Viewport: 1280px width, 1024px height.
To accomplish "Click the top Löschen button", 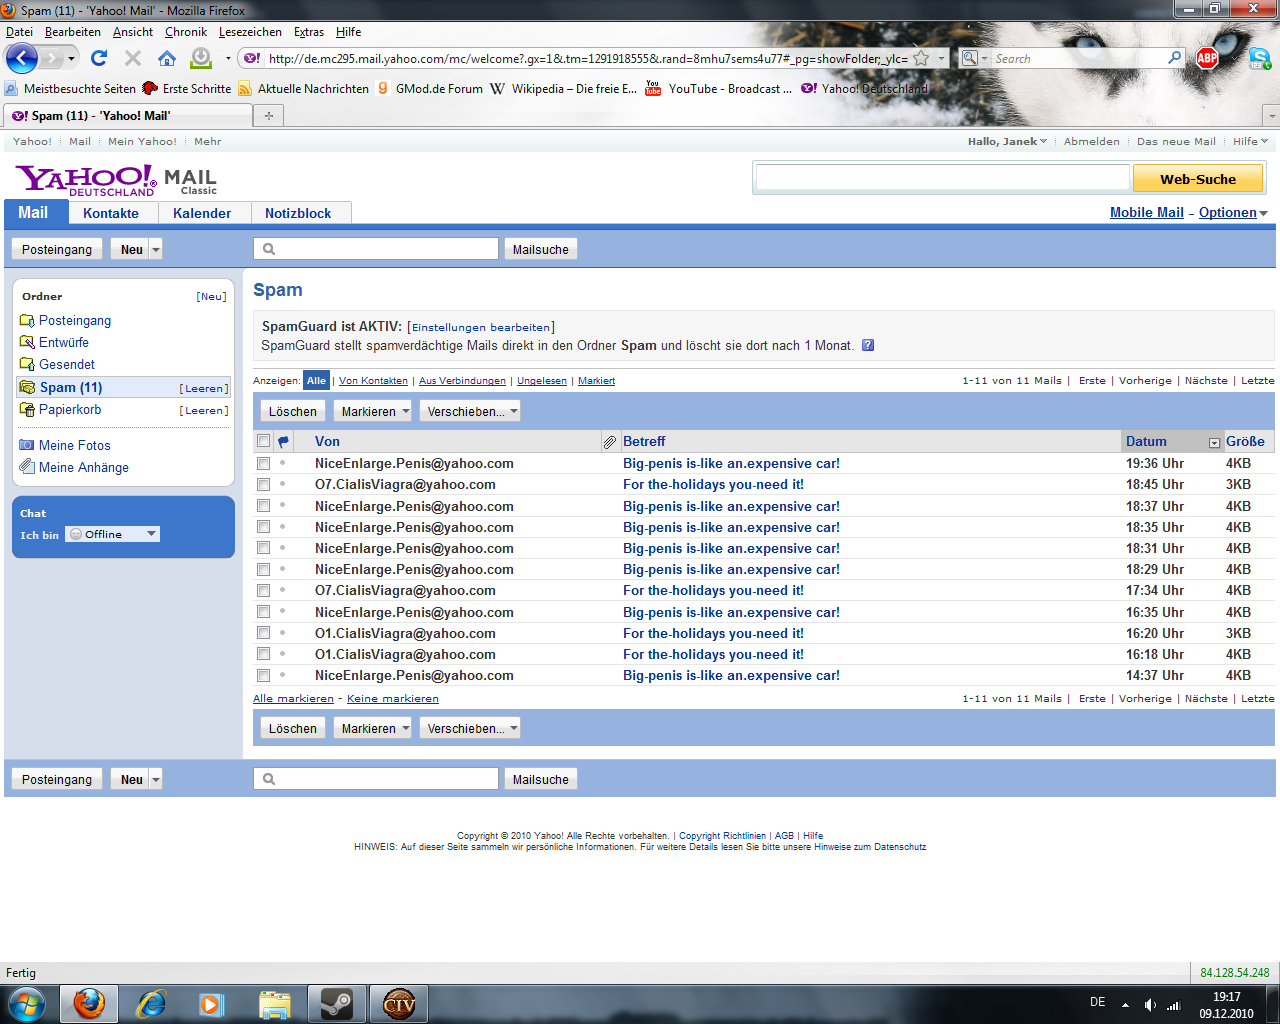I will (x=292, y=411).
